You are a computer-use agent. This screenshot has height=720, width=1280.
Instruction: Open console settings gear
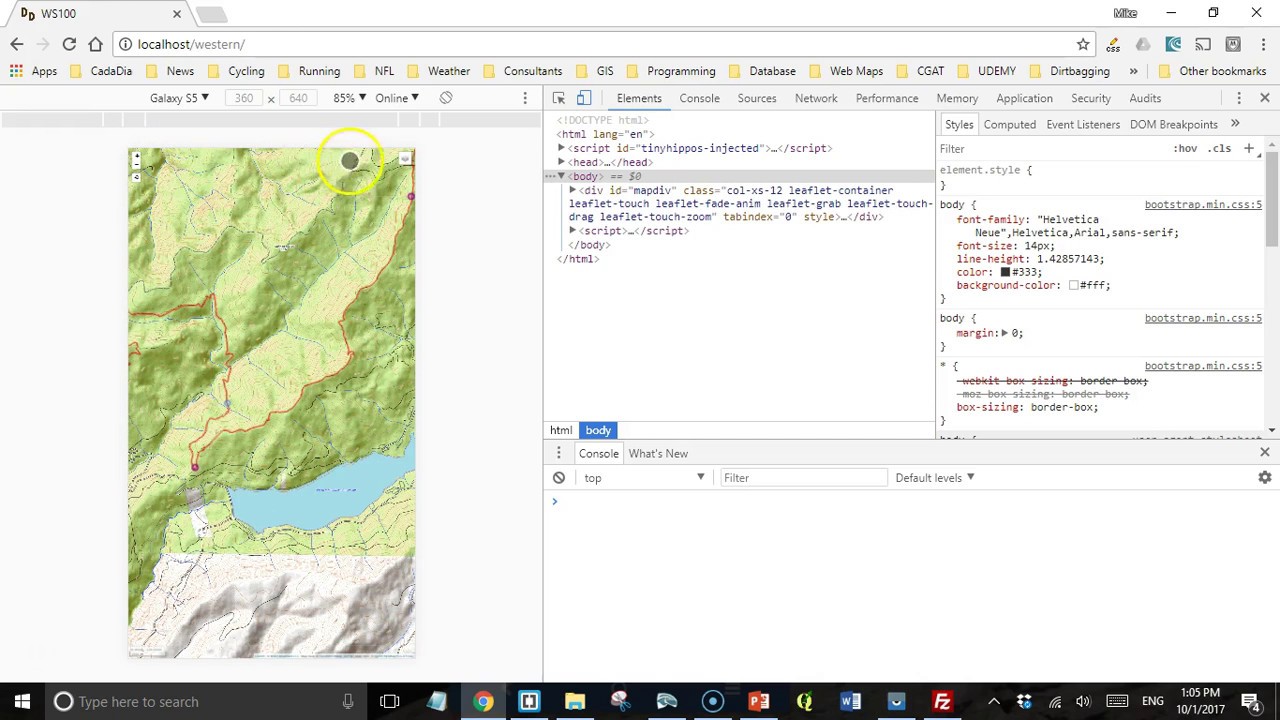[x=1265, y=478]
